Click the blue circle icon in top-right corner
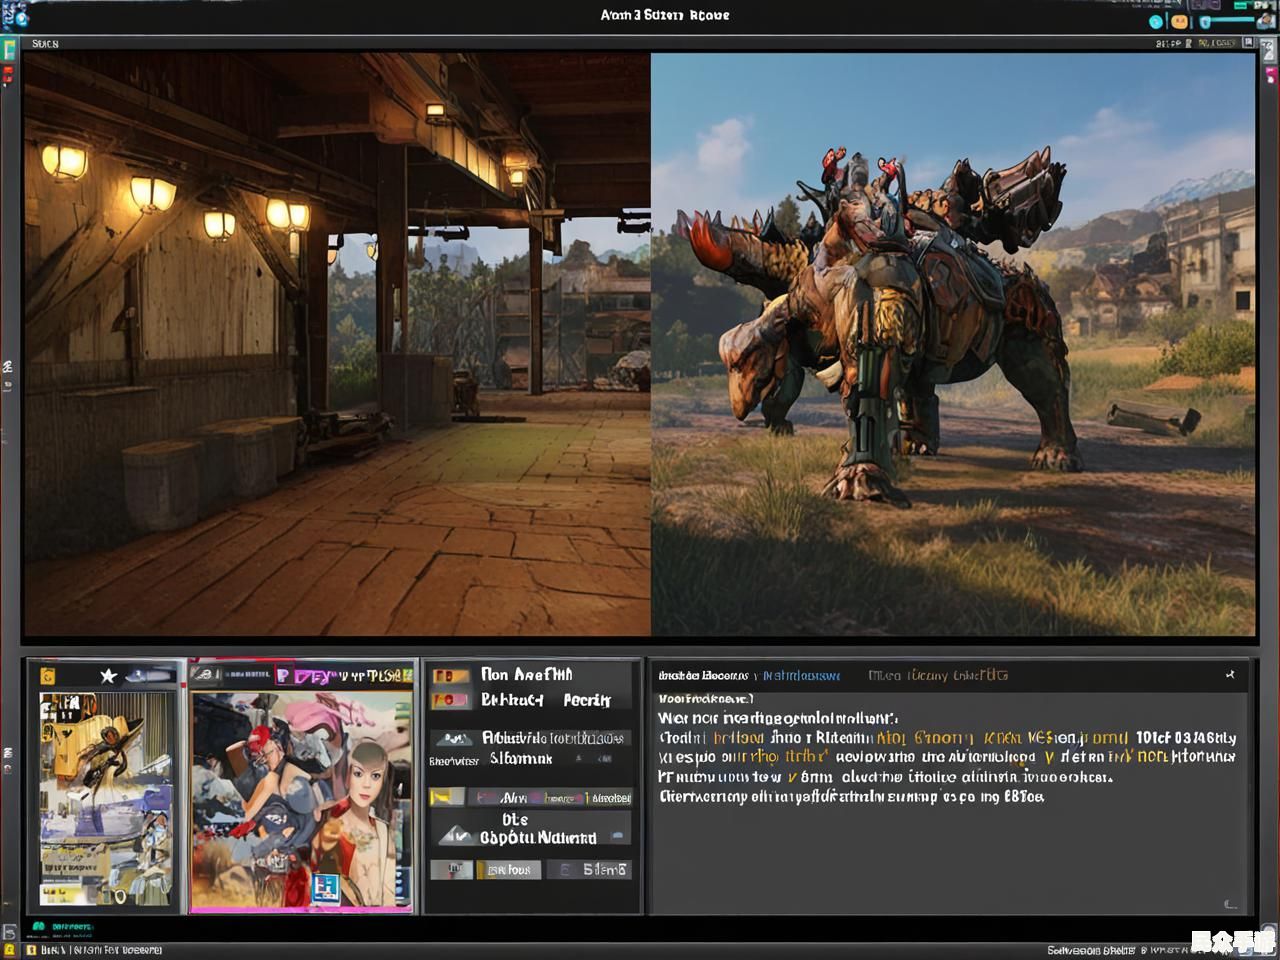 pyautogui.click(x=1156, y=21)
